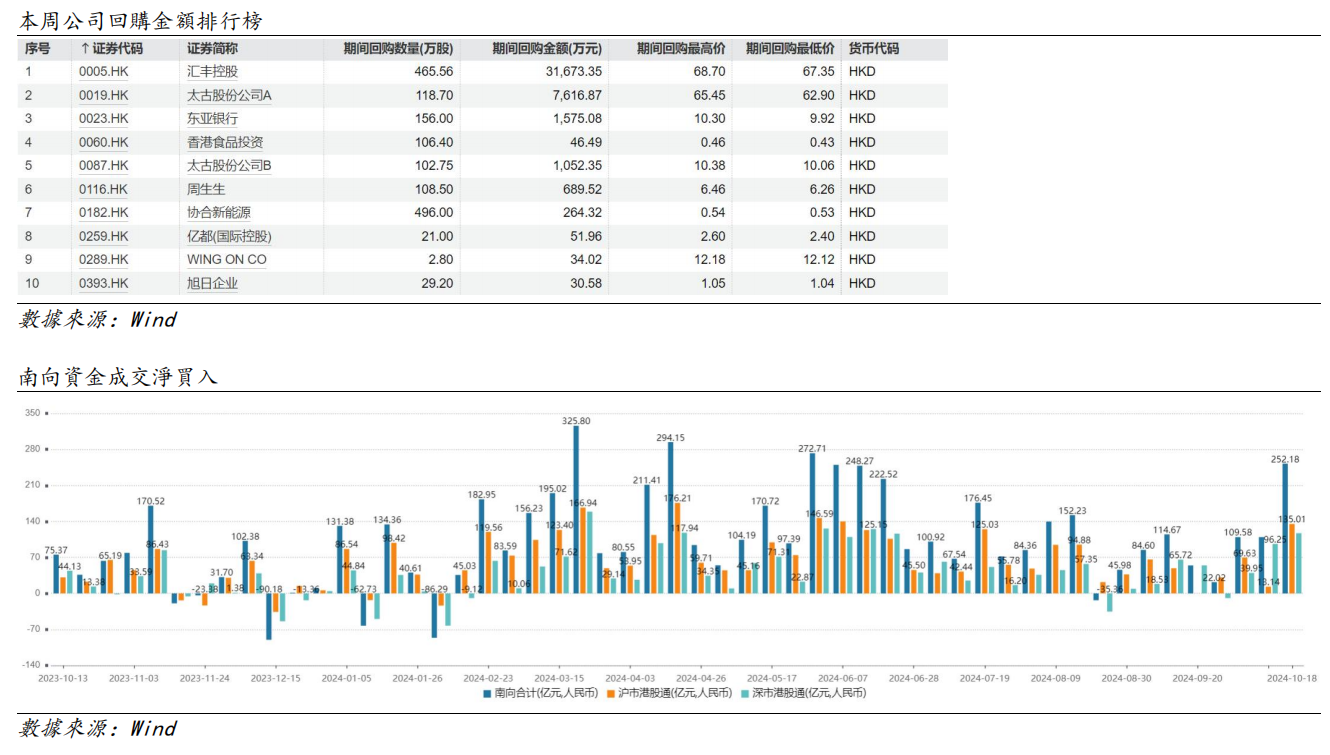Click the repurchase quantity 465.56
Screen dimensions: 1330x755
pos(434,72)
